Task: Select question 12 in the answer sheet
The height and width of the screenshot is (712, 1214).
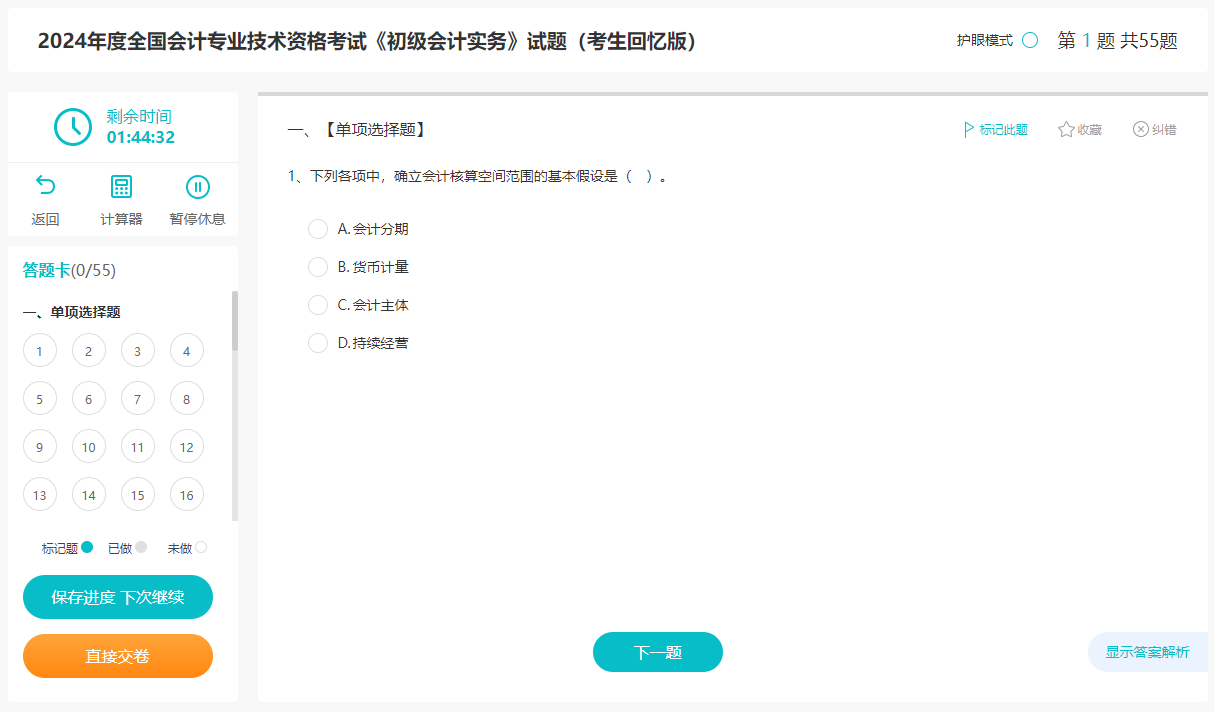Action: 186,446
